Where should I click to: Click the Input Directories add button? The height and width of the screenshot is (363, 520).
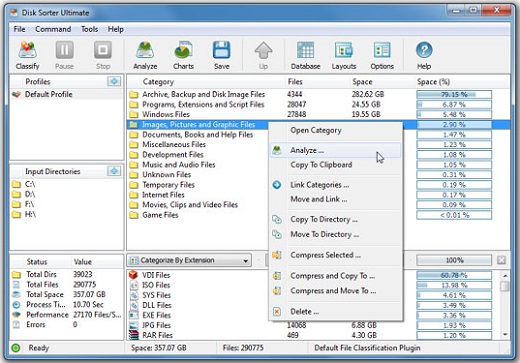(114, 171)
